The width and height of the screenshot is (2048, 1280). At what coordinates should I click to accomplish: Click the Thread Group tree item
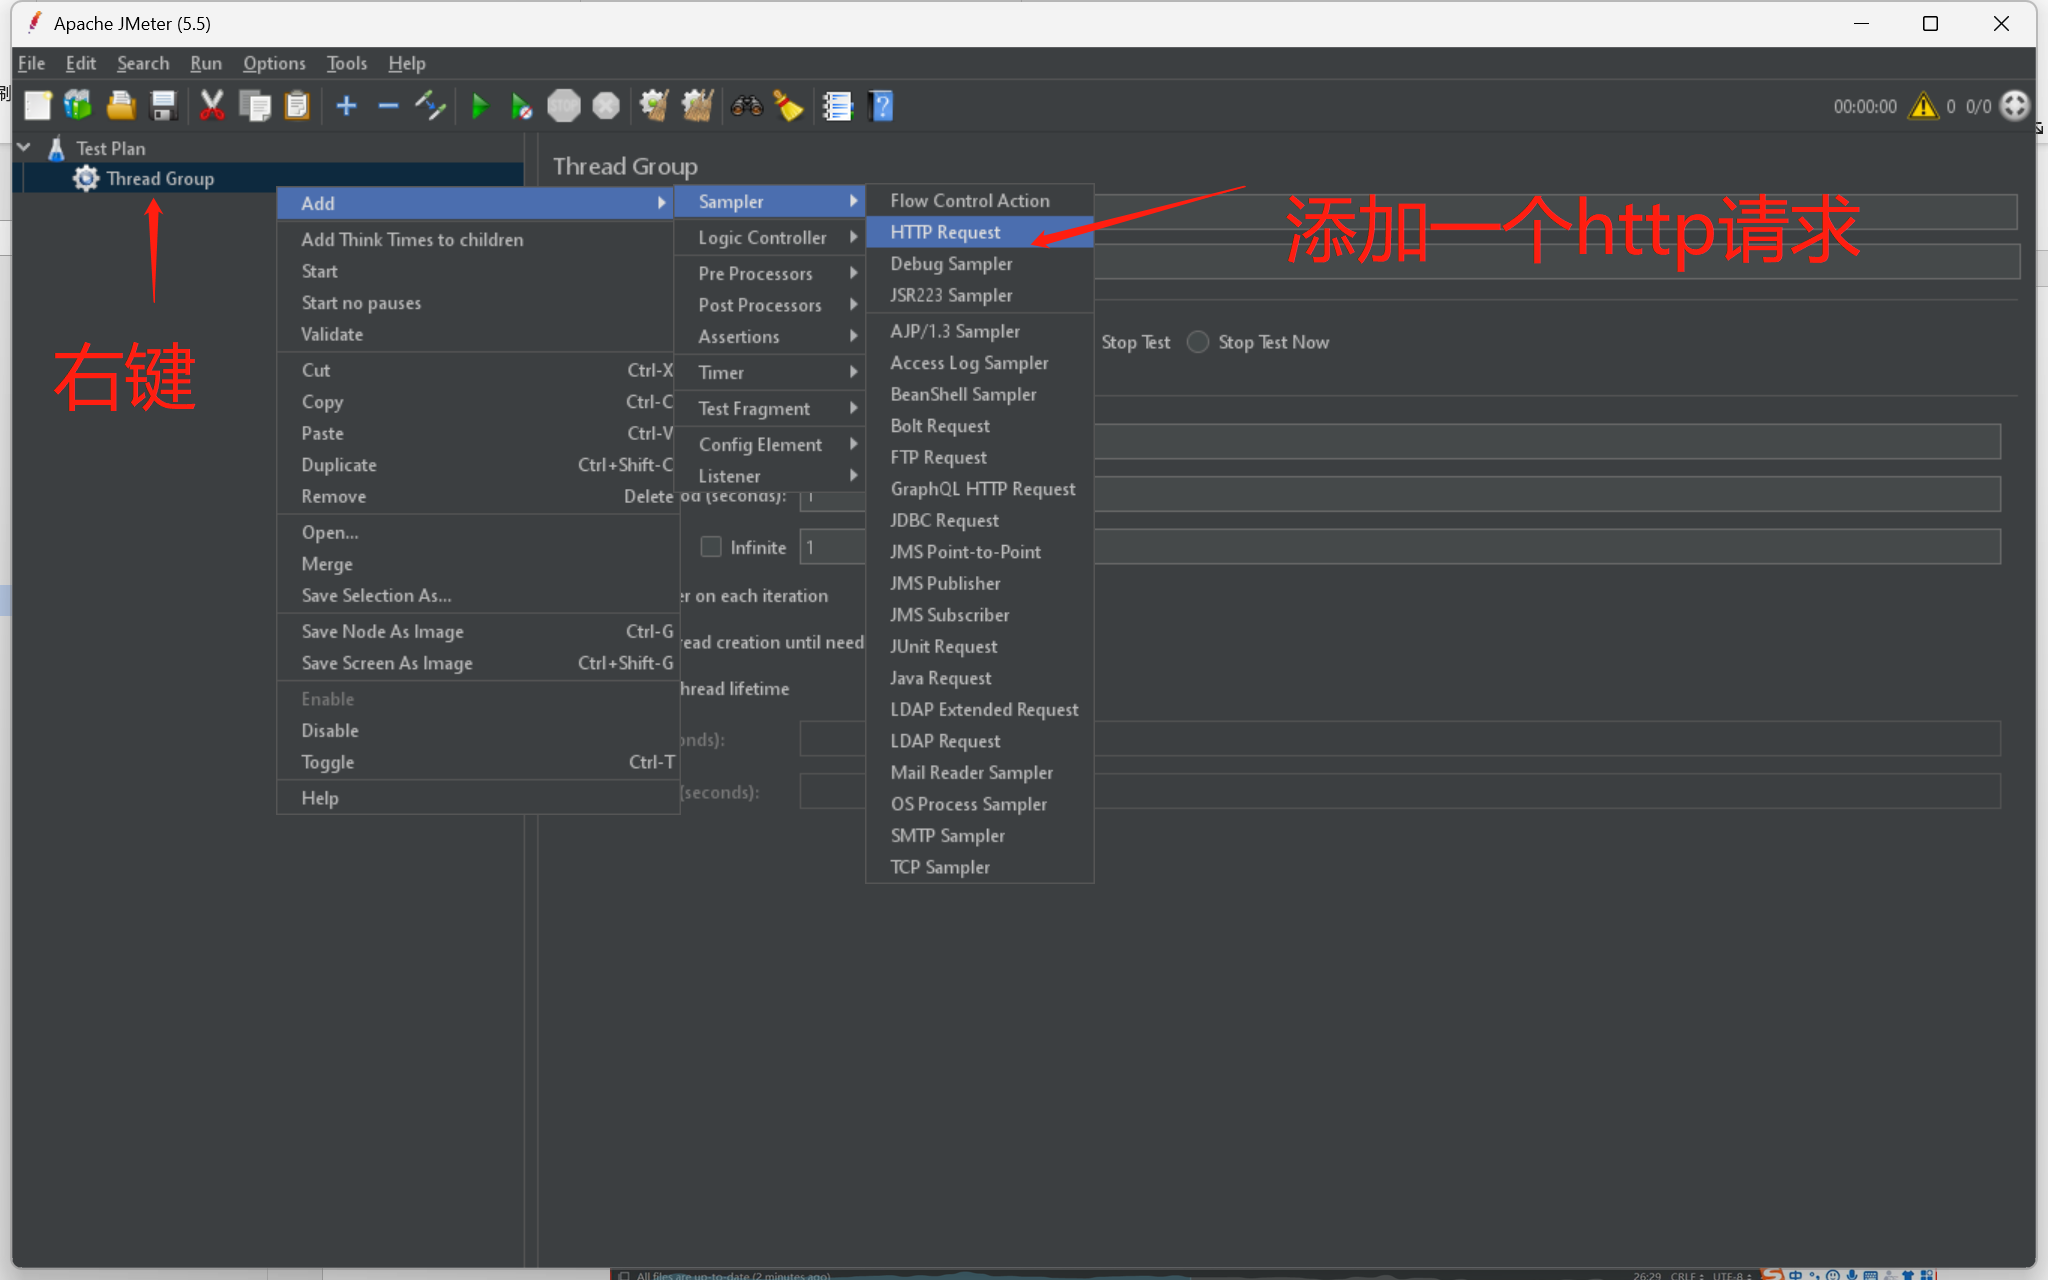162,177
